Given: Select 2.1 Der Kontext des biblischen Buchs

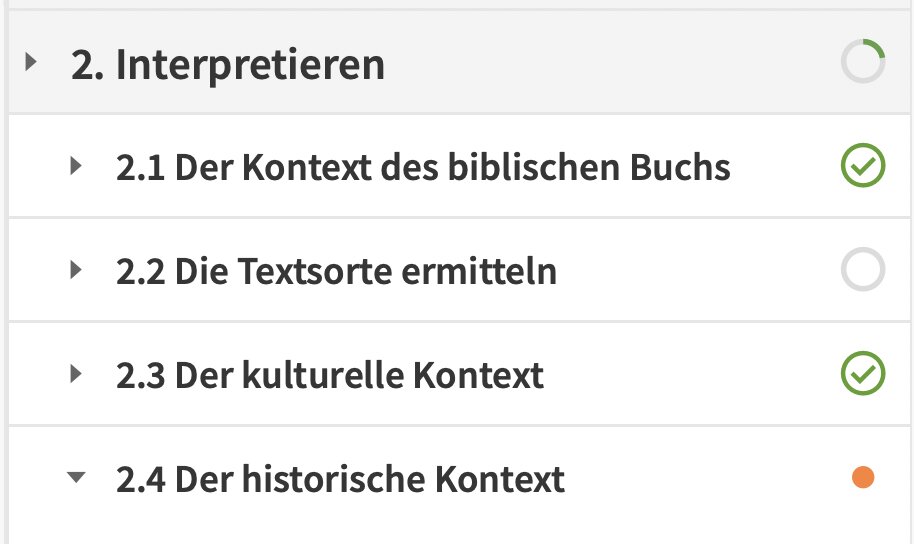Looking at the screenshot, I should pos(423,168).
